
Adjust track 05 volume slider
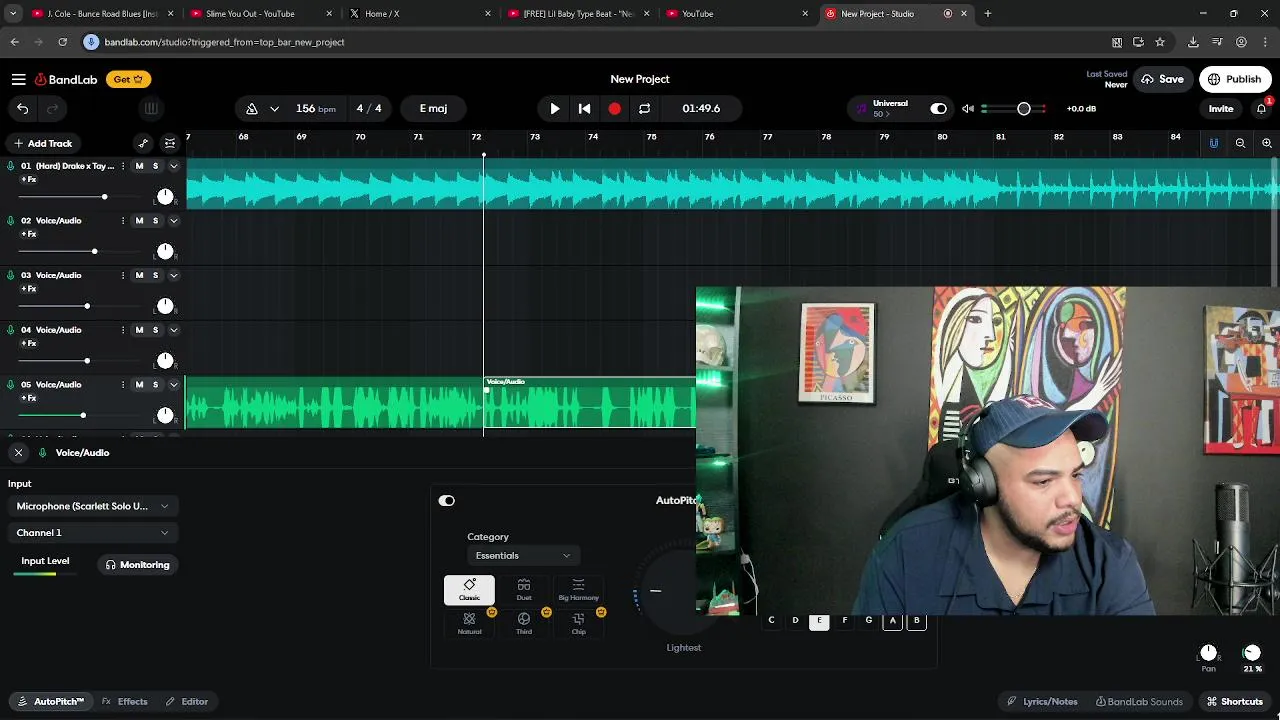(83, 415)
